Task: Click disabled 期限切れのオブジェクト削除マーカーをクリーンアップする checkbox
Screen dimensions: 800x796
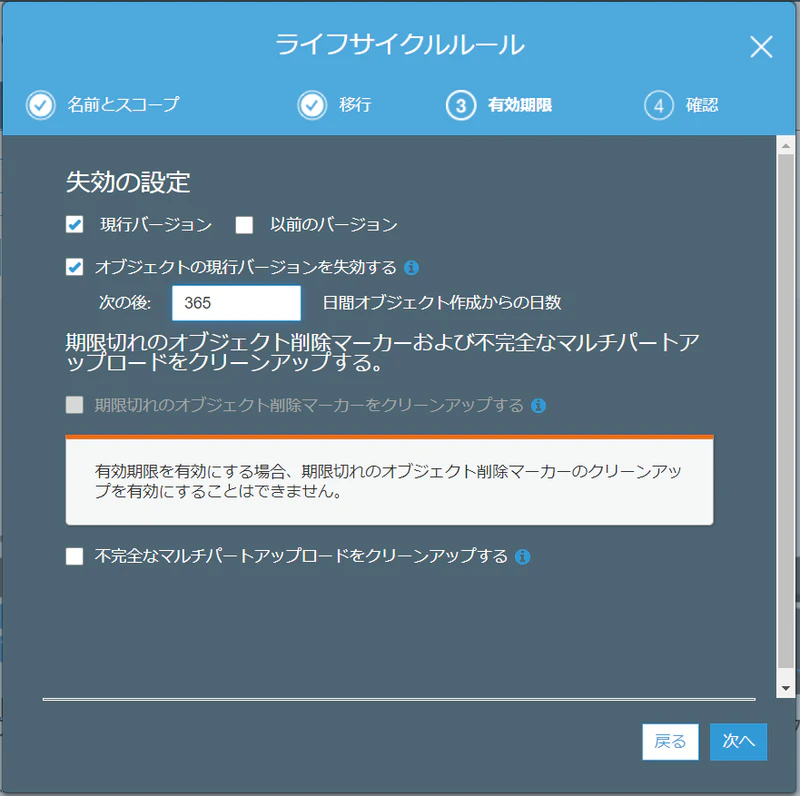Action: [74, 405]
